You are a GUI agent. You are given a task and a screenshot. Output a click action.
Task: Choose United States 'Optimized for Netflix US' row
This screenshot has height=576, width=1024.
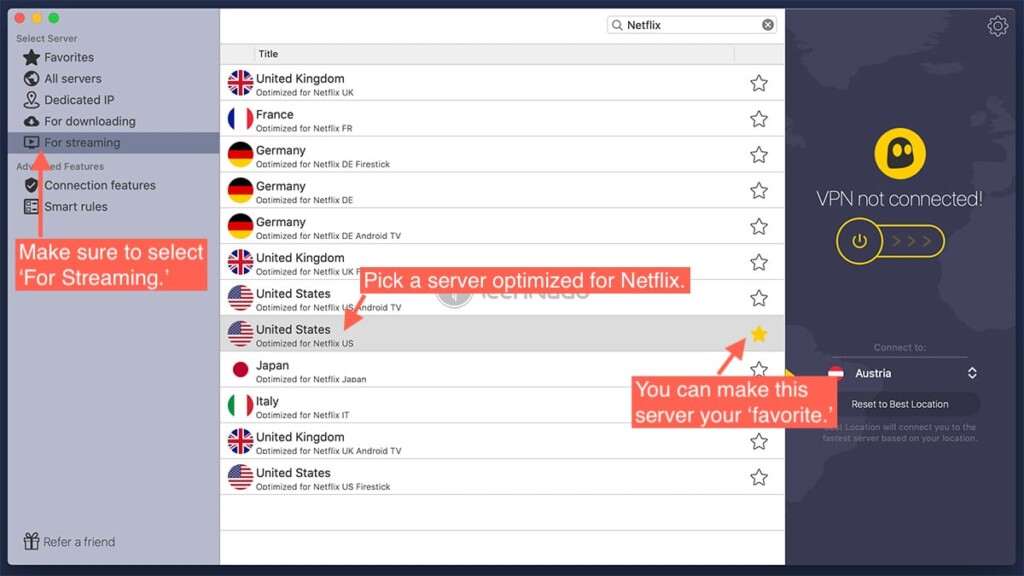point(502,334)
